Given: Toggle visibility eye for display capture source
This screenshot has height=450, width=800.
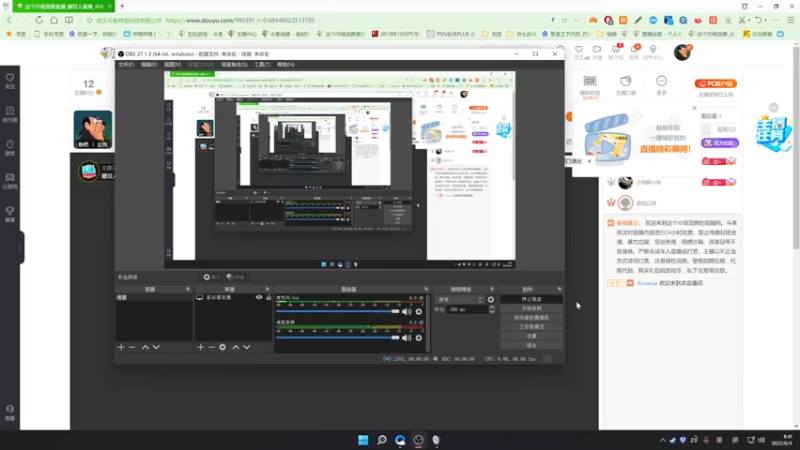Looking at the screenshot, I should [x=259, y=297].
